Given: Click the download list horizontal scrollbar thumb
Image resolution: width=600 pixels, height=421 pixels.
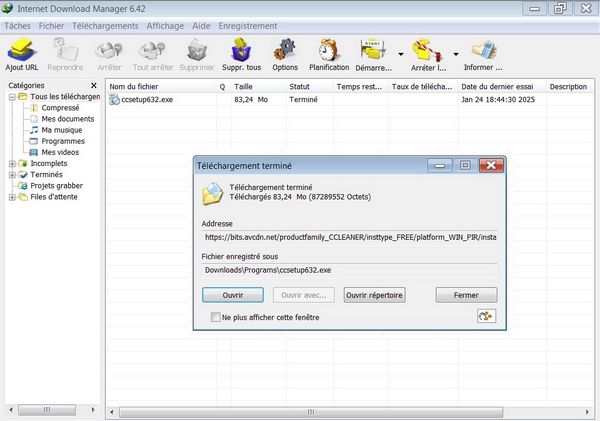Looking at the screenshot, I should pos(311,412).
